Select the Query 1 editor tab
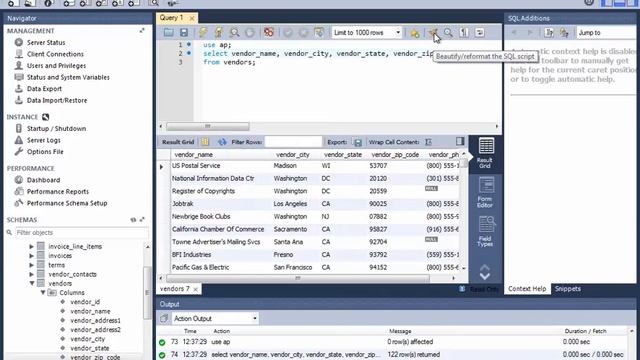The image size is (640, 360). click(171, 18)
